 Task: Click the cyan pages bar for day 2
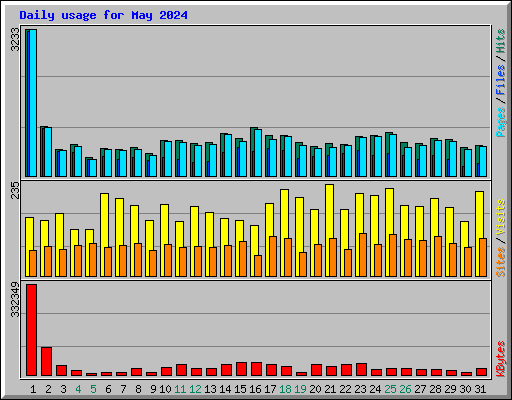(x=48, y=152)
